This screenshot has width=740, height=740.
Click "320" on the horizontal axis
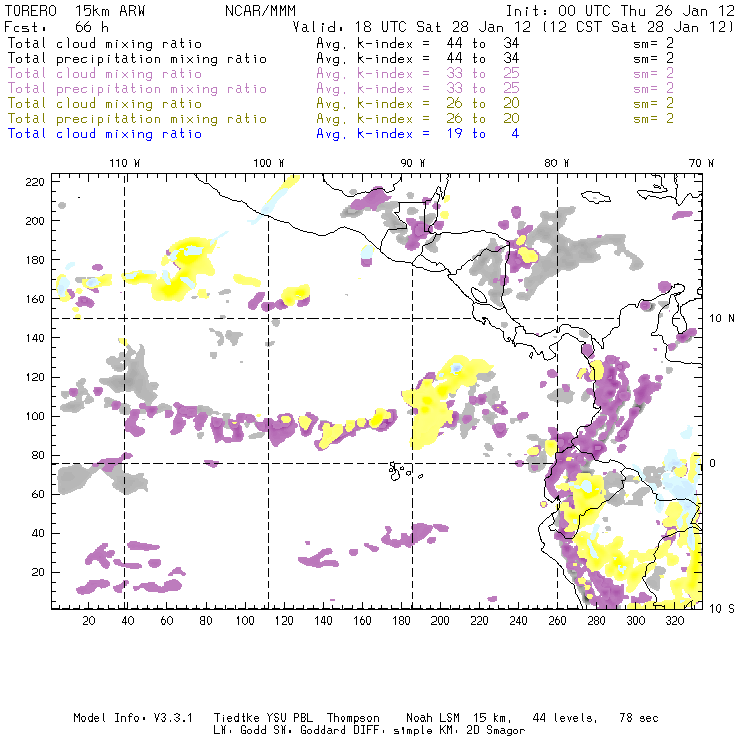[674, 621]
